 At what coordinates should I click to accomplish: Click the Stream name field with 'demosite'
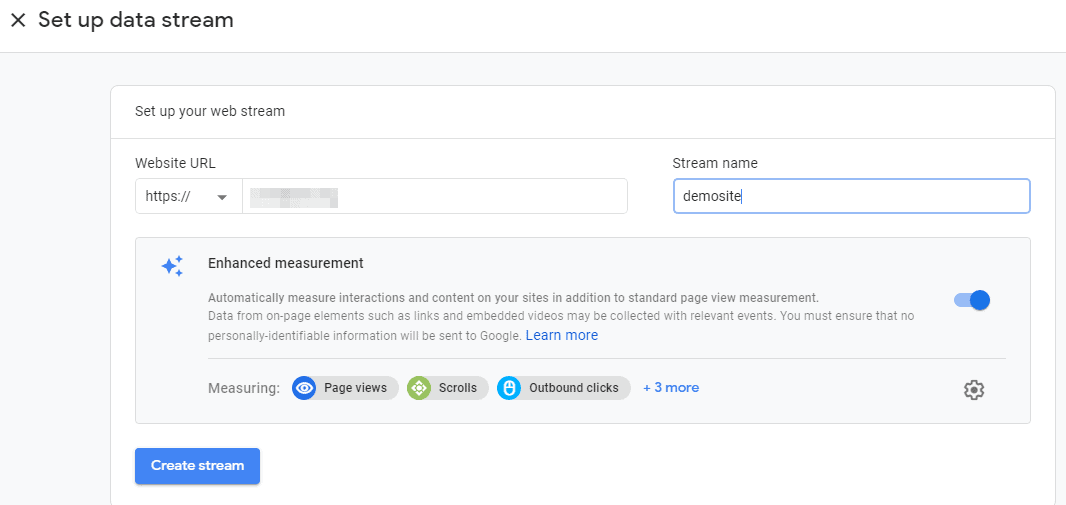pyautogui.click(x=851, y=197)
